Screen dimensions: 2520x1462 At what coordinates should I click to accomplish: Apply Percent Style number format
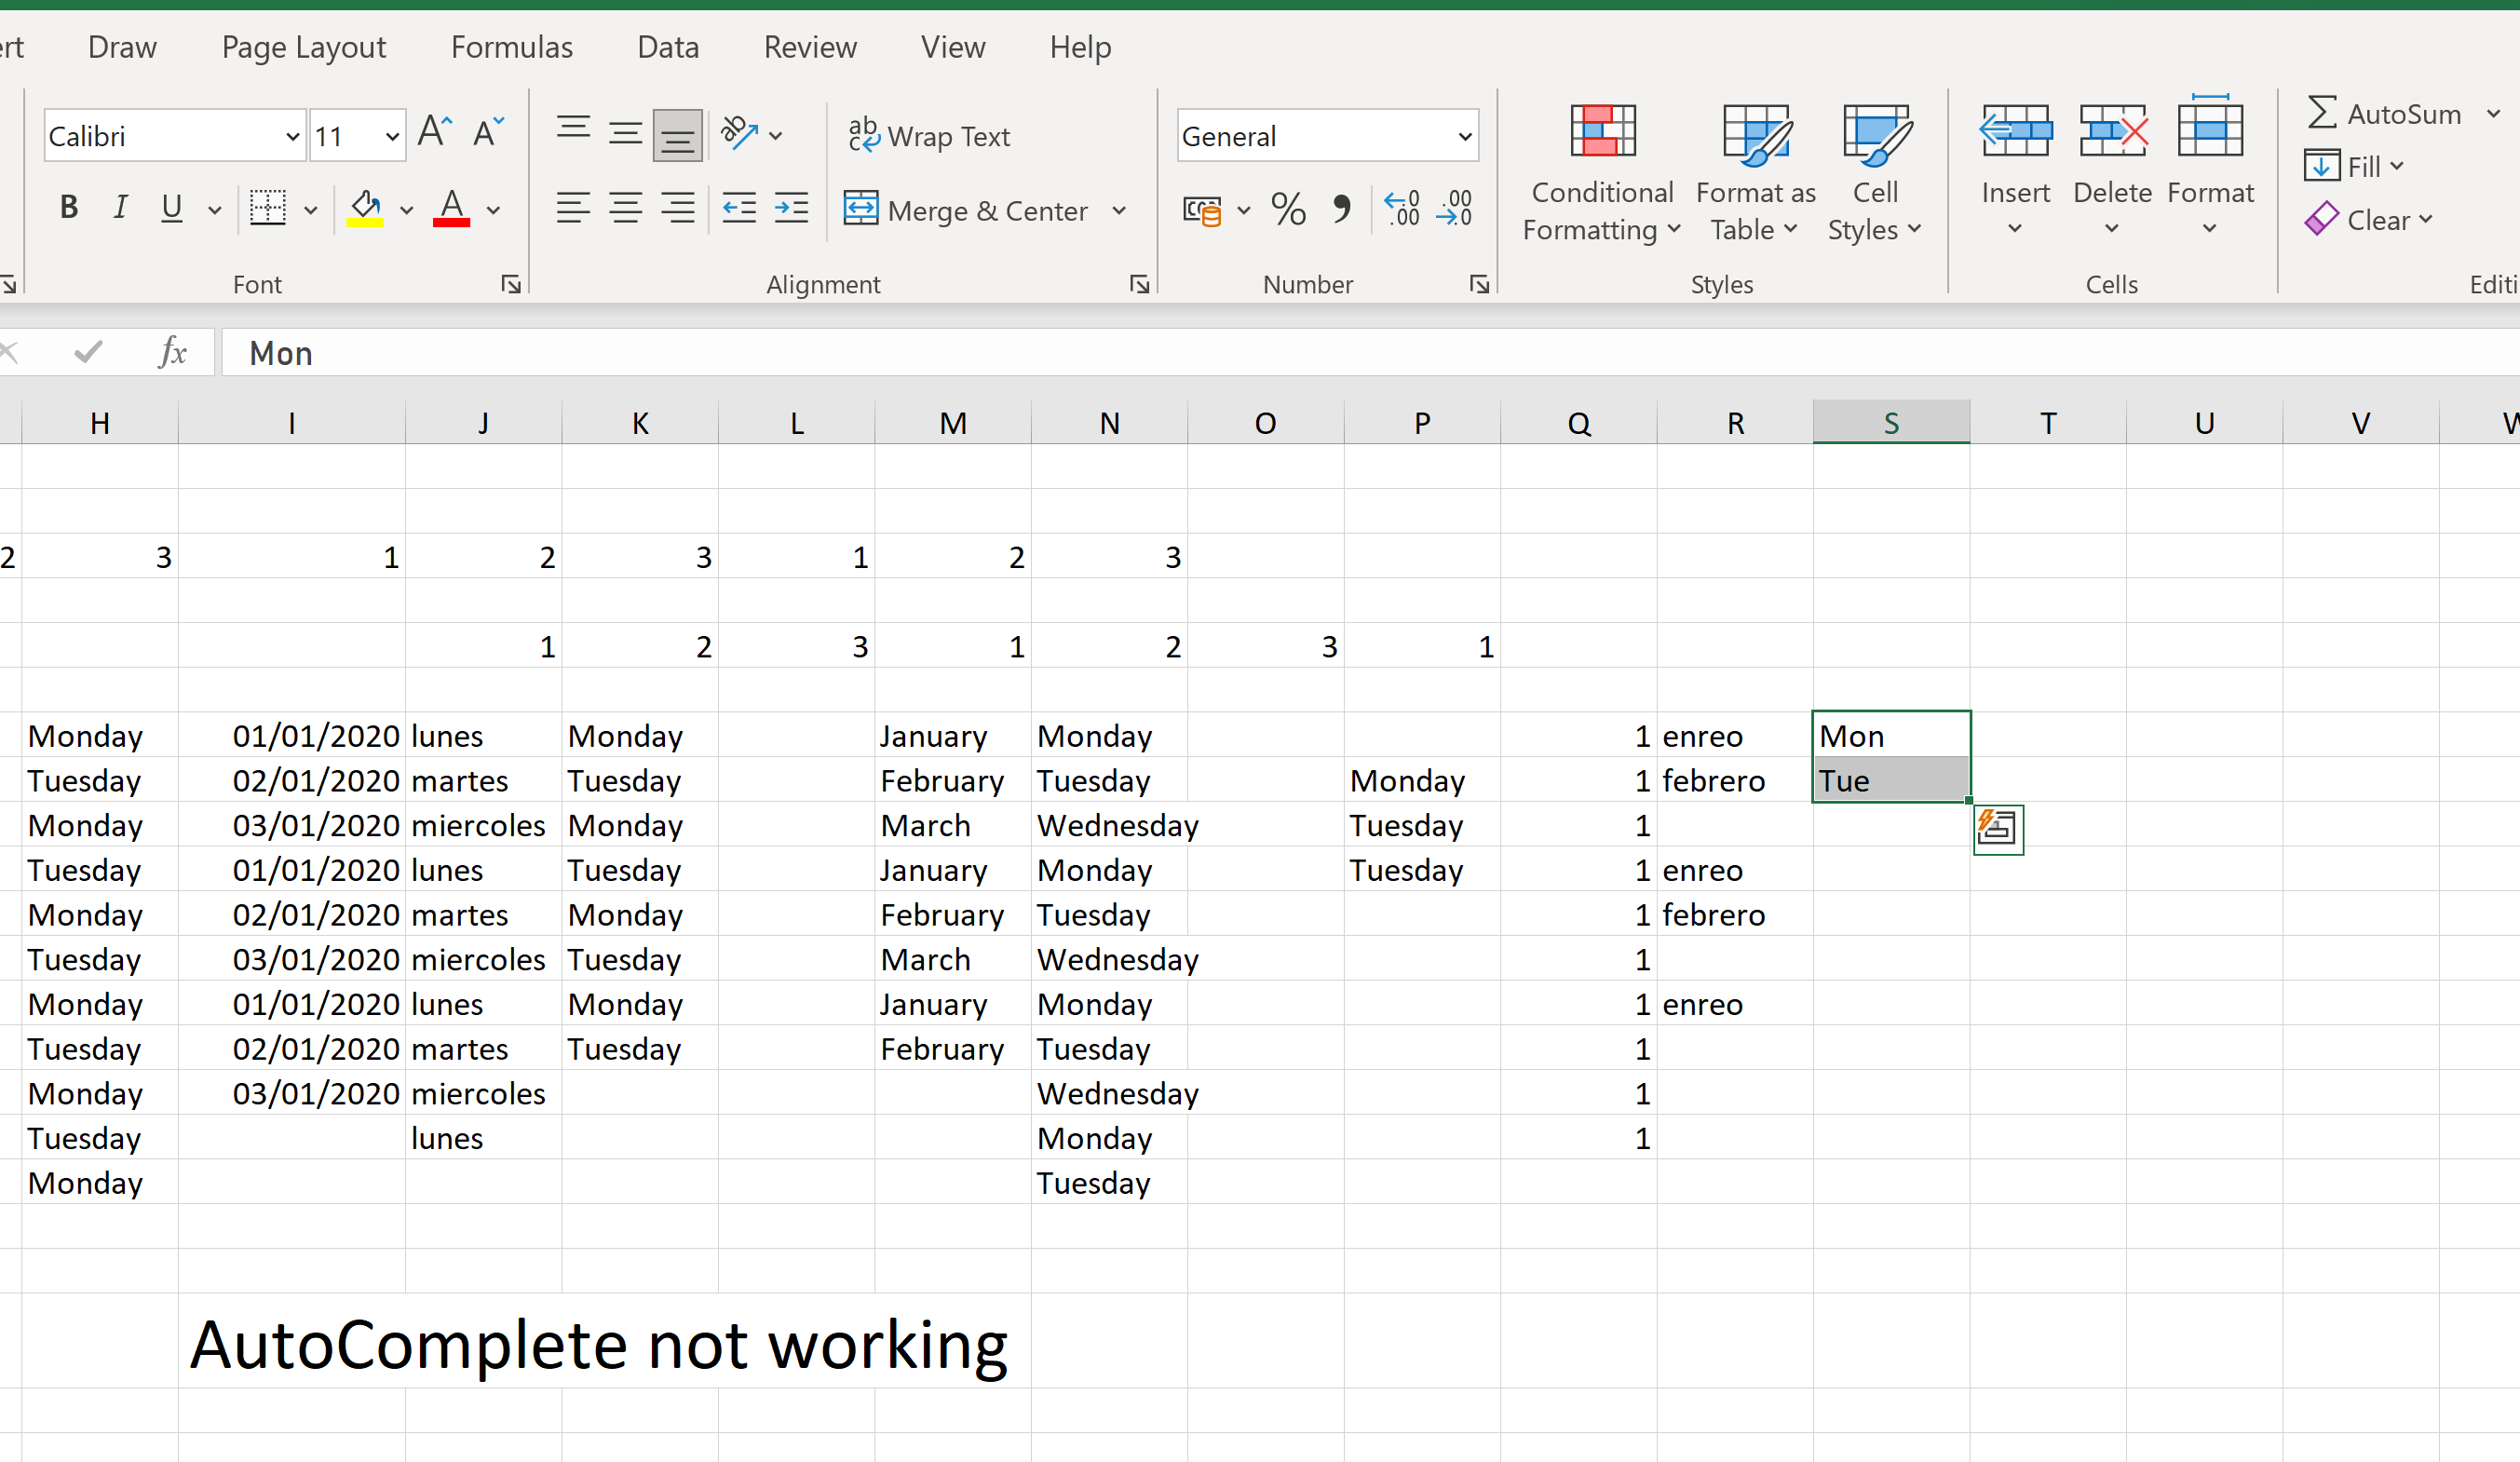coord(1288,210)
